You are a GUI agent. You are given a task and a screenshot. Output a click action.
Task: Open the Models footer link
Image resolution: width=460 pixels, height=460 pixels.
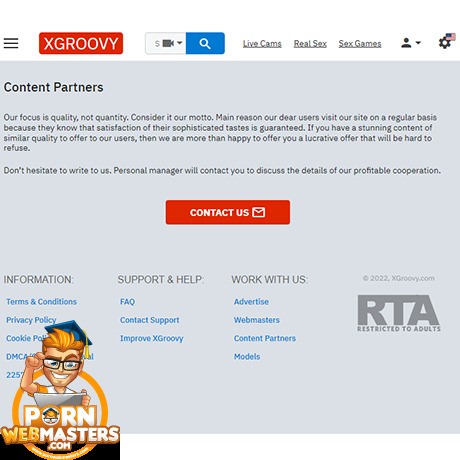[247, 357]
